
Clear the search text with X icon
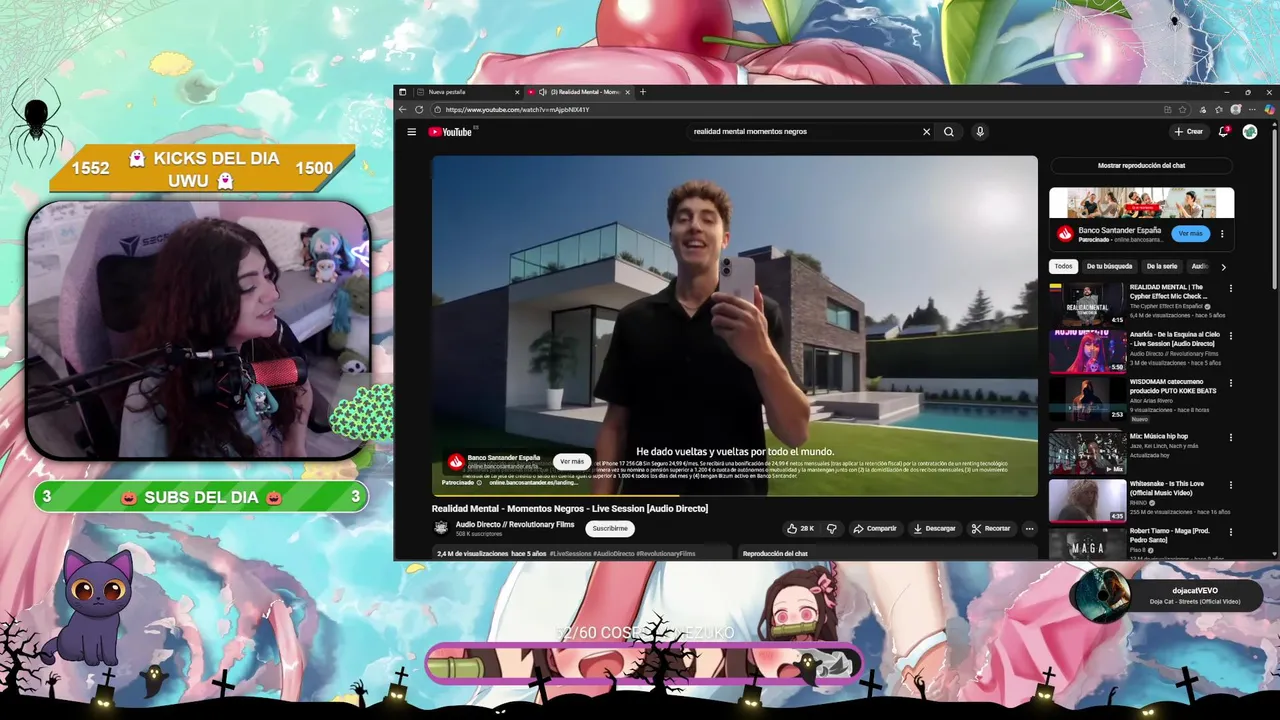click(x=926, y=132)
